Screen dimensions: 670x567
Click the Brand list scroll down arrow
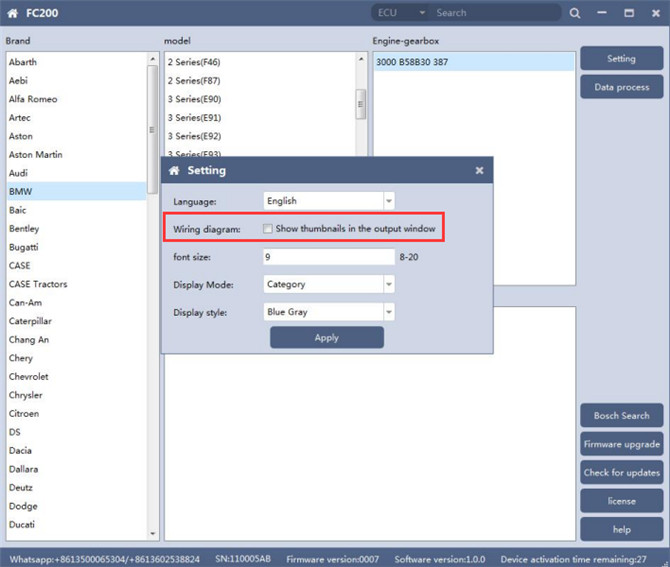click(153, 534)
